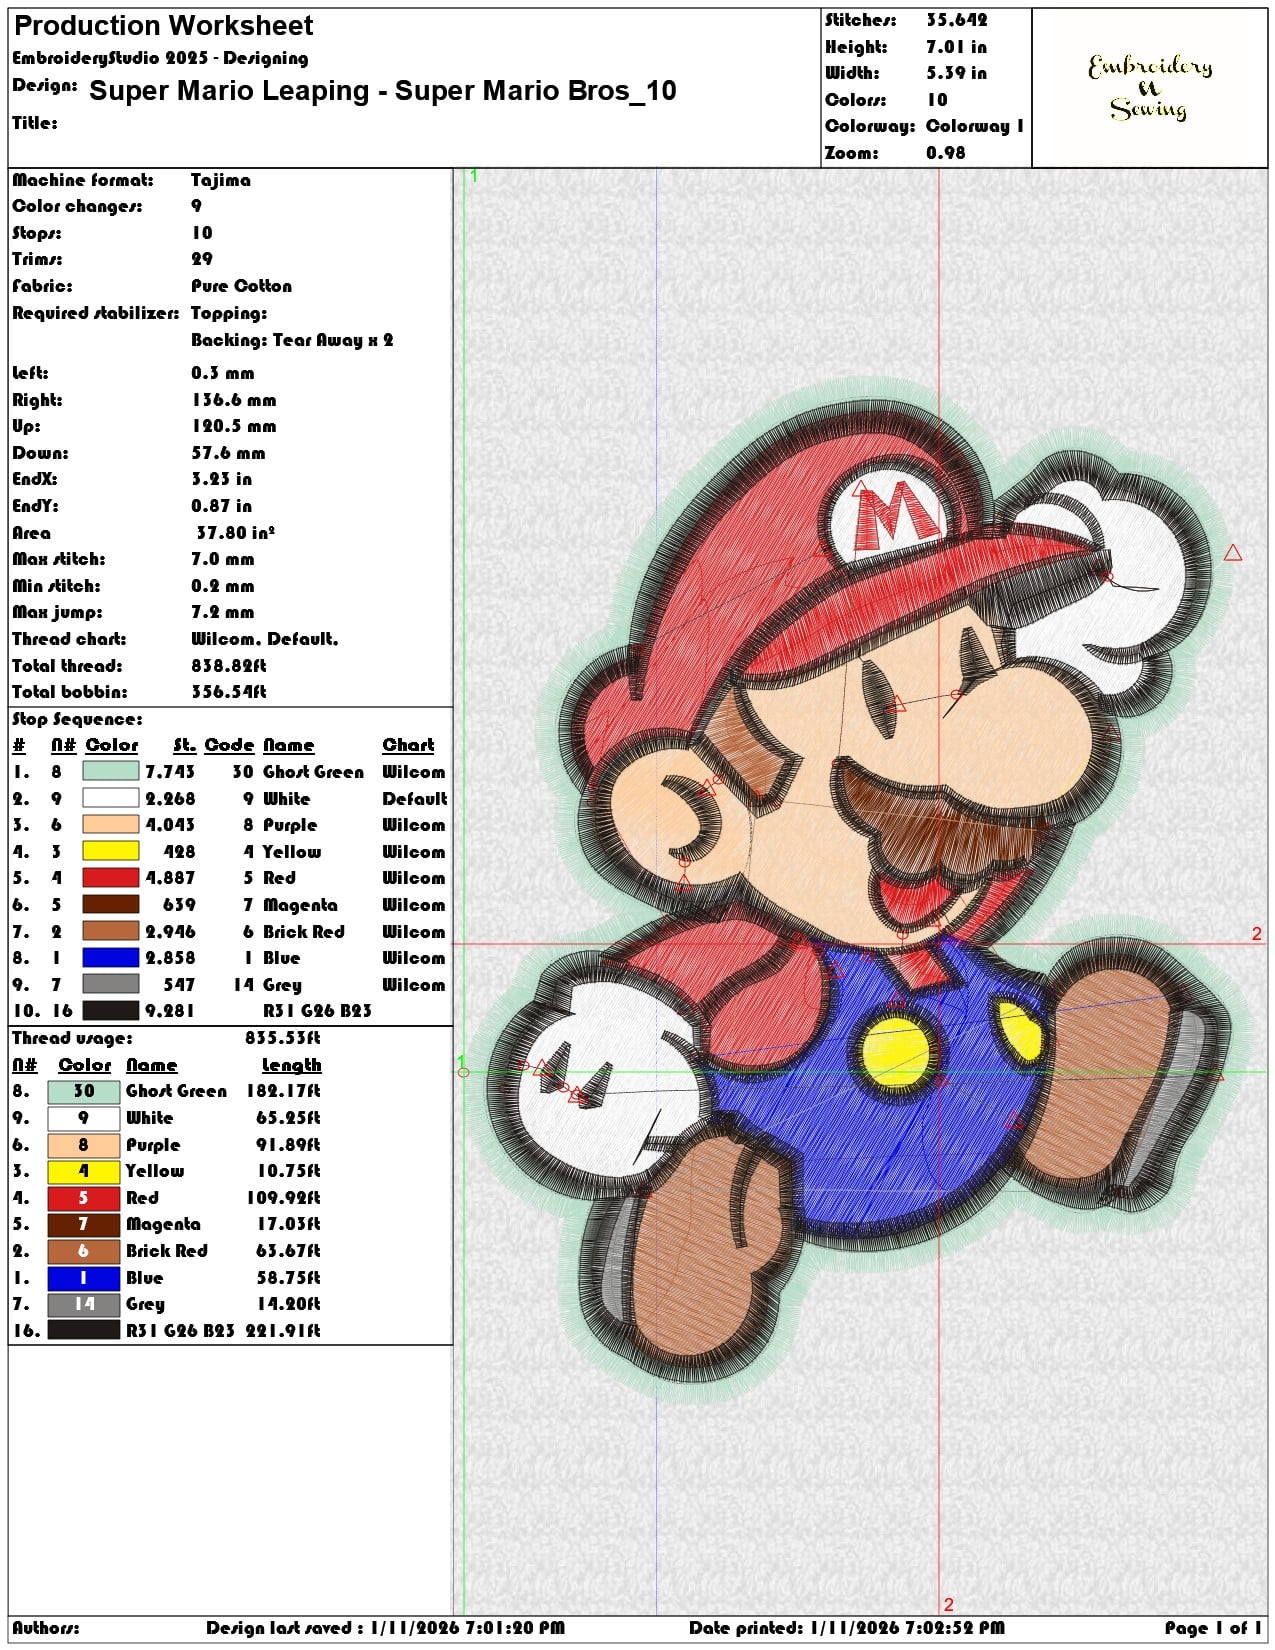This screenshot has height=1650, width=1275.
Task: Click the Height value 7.01 in
Action: 956,47
